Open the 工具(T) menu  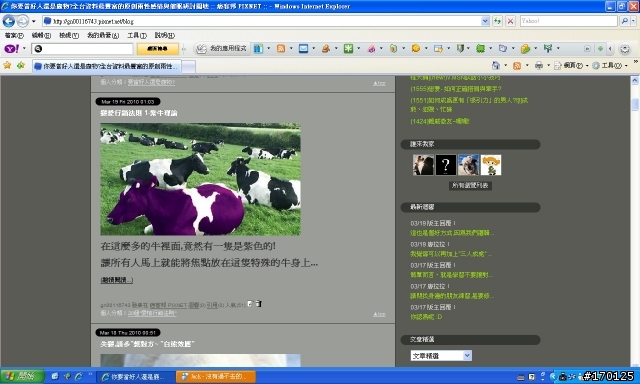(137, 36)
